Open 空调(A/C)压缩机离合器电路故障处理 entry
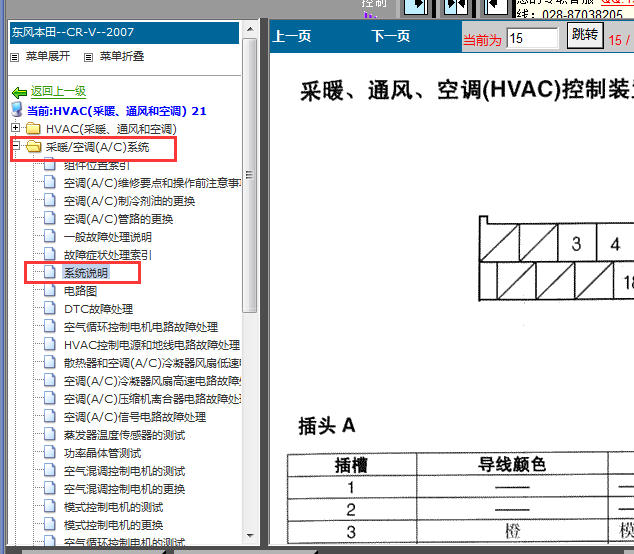This screenshot has height=554, width=634. point(152,399)
